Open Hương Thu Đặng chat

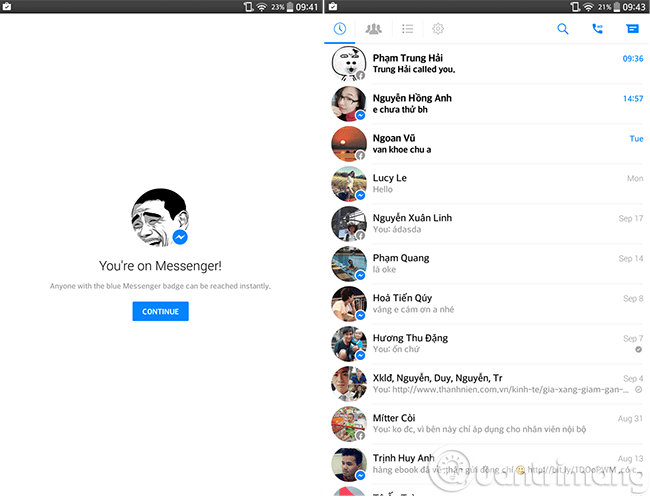tap(487, 343)
